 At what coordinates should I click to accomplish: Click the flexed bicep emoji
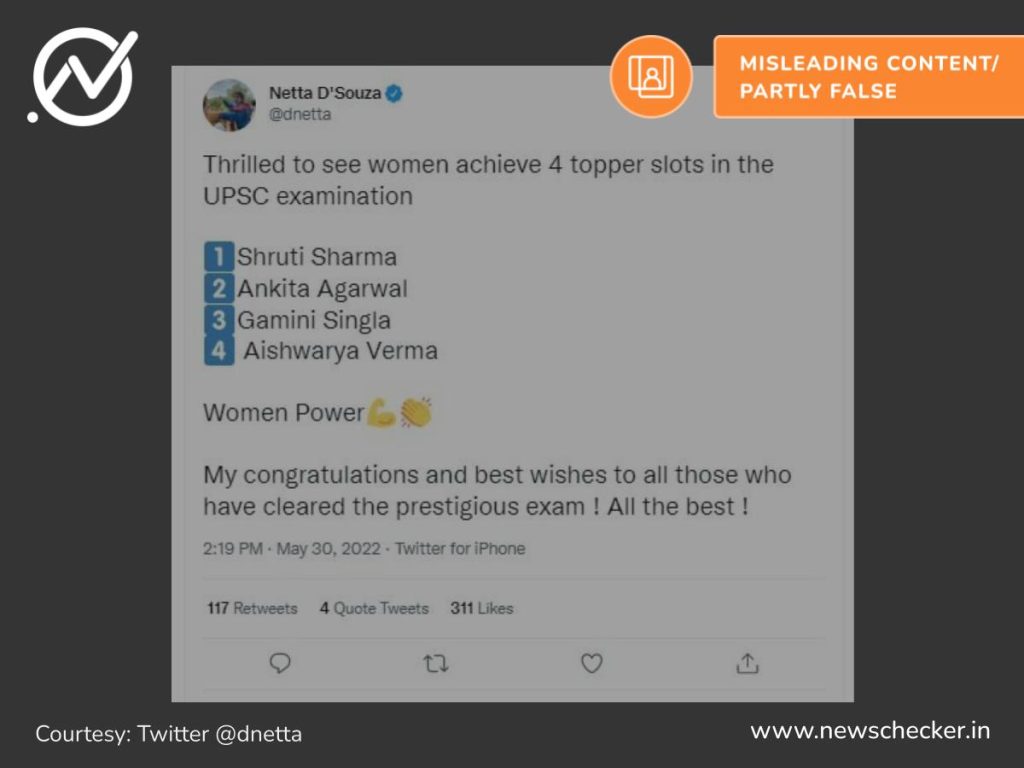click(381, 413)
